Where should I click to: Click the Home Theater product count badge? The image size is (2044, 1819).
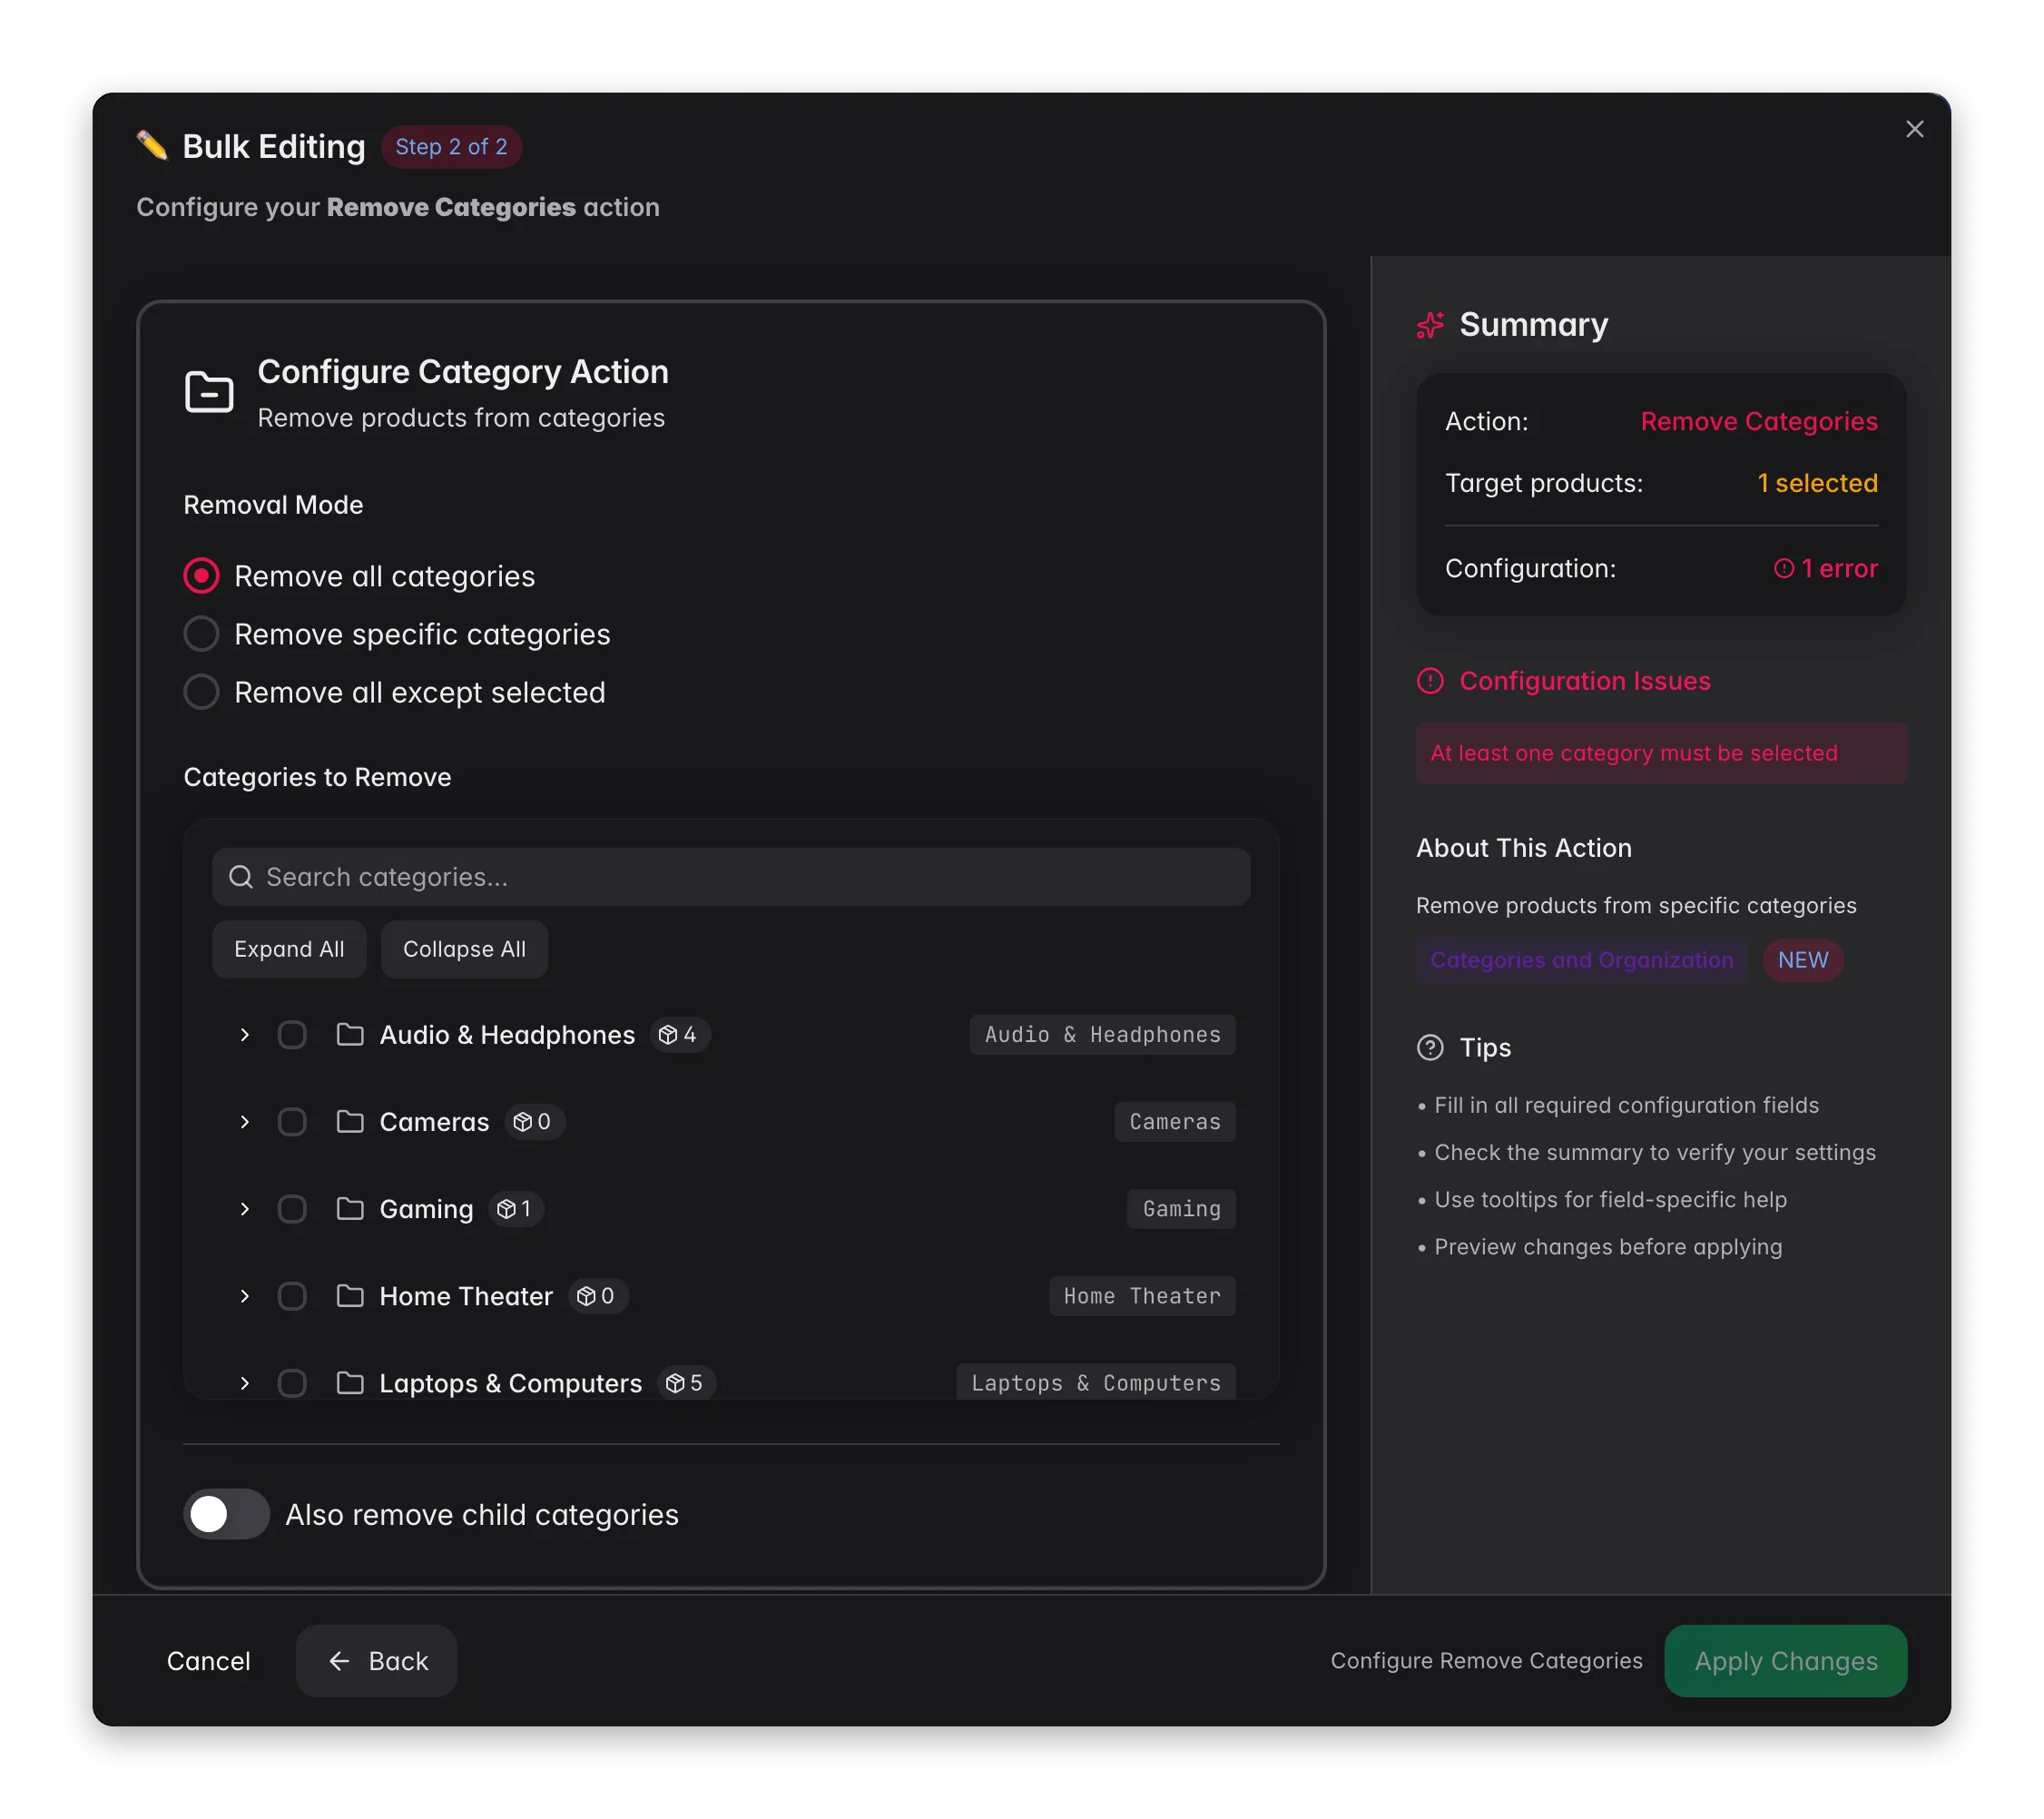[x=598, y=1295]
